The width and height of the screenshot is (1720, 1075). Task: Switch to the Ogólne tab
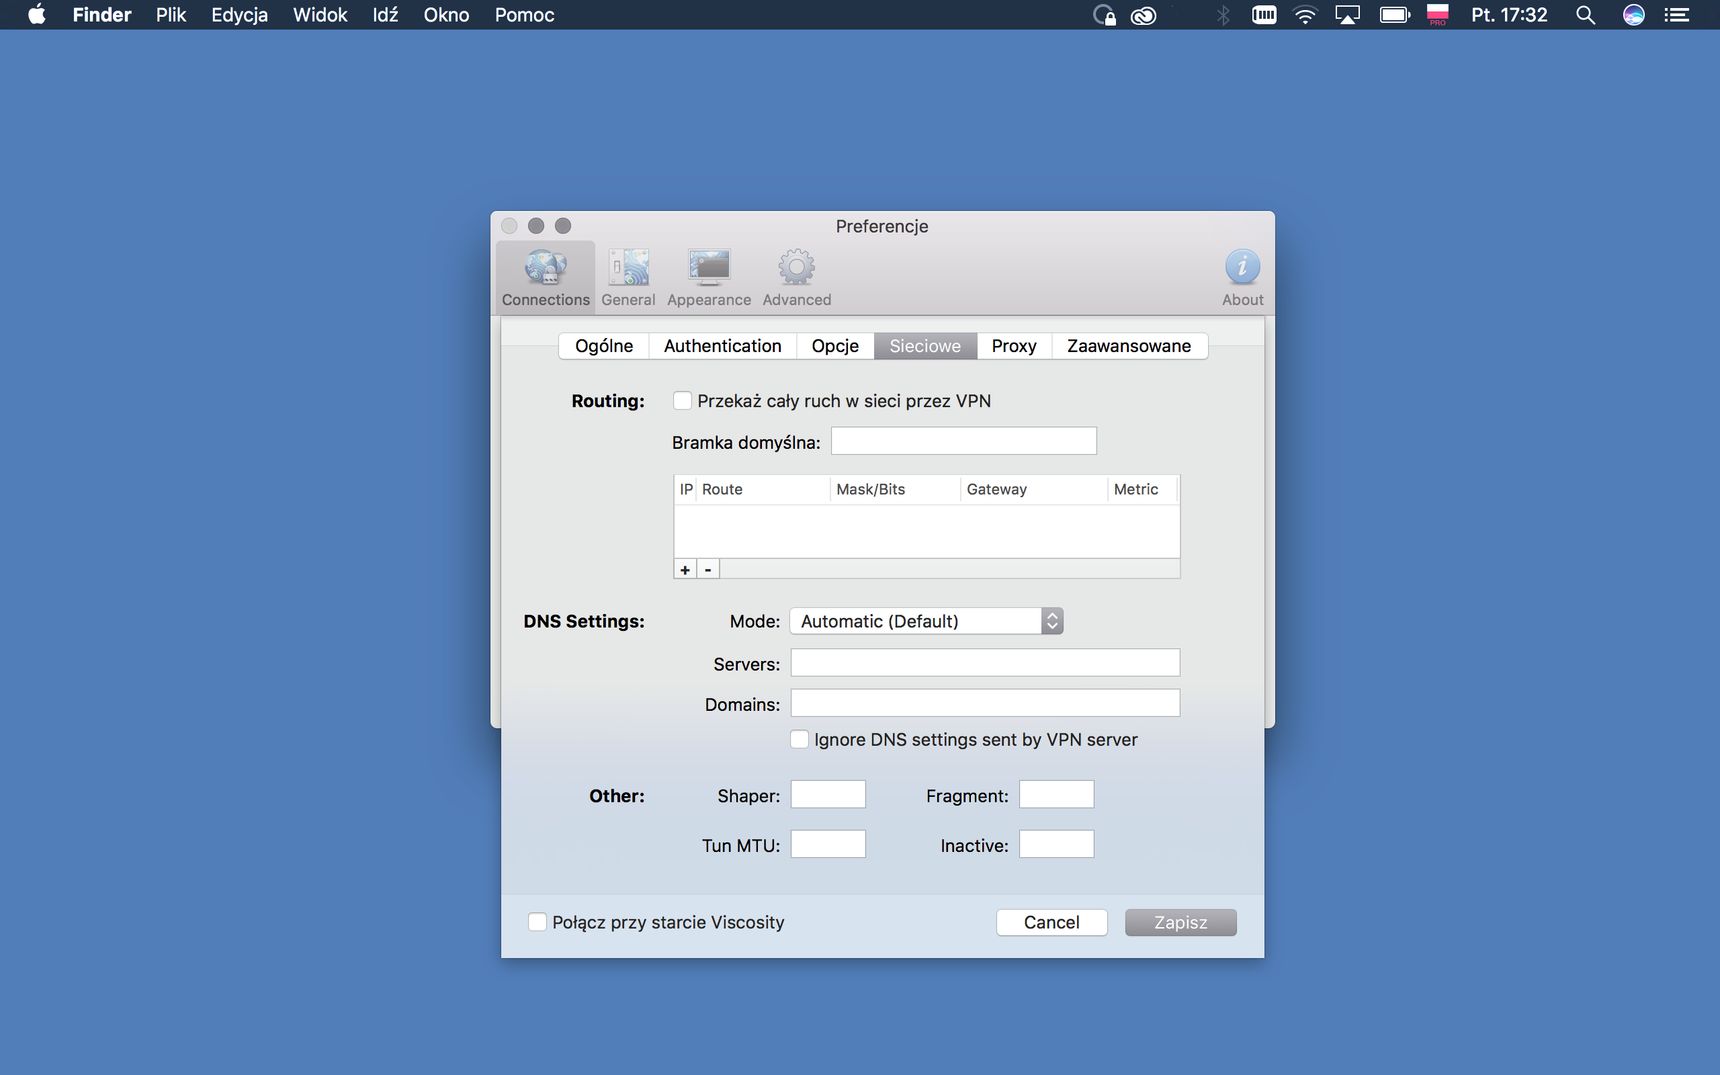pyautogui.click(x=604, y=346)
